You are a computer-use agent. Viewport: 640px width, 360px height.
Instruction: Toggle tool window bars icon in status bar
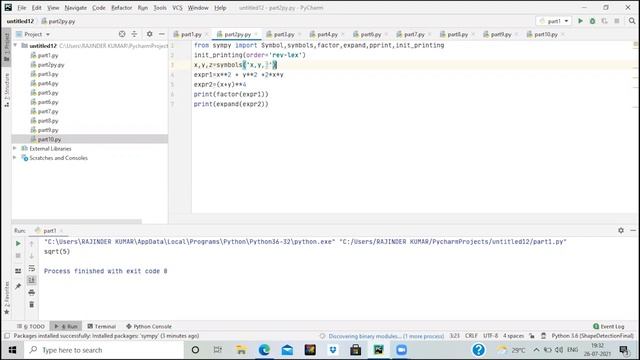pyautogui.click(x=7, y=336)
